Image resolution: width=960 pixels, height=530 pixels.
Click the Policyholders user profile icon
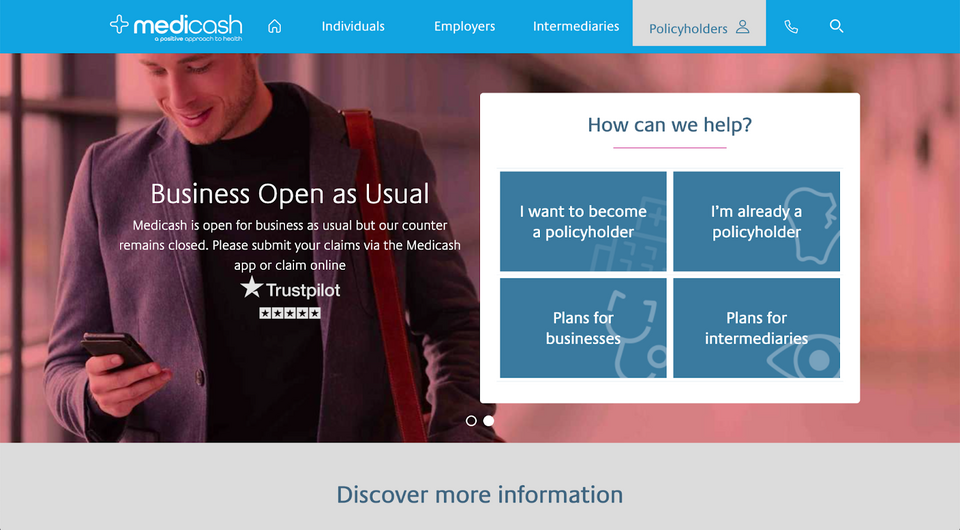(x=743, y=26)
